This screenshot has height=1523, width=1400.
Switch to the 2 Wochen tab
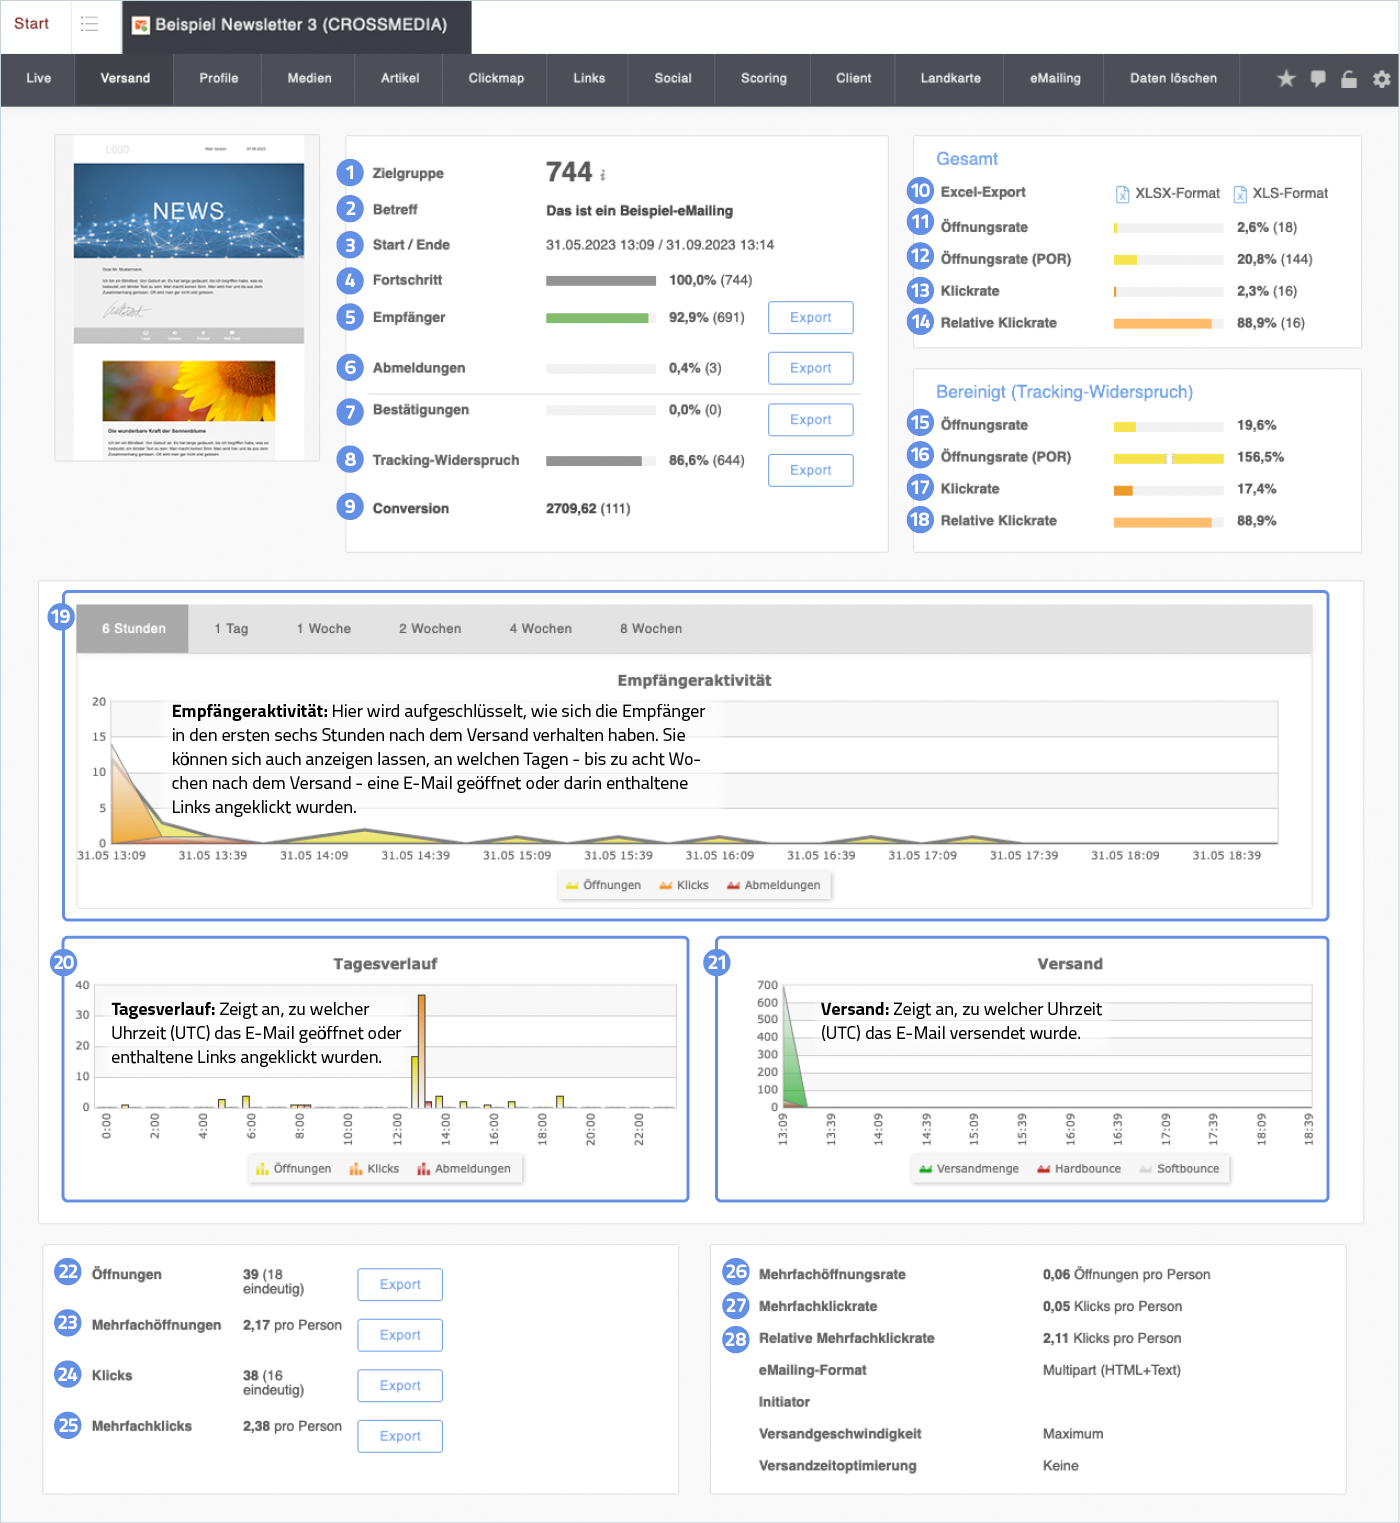pos(430,629)
